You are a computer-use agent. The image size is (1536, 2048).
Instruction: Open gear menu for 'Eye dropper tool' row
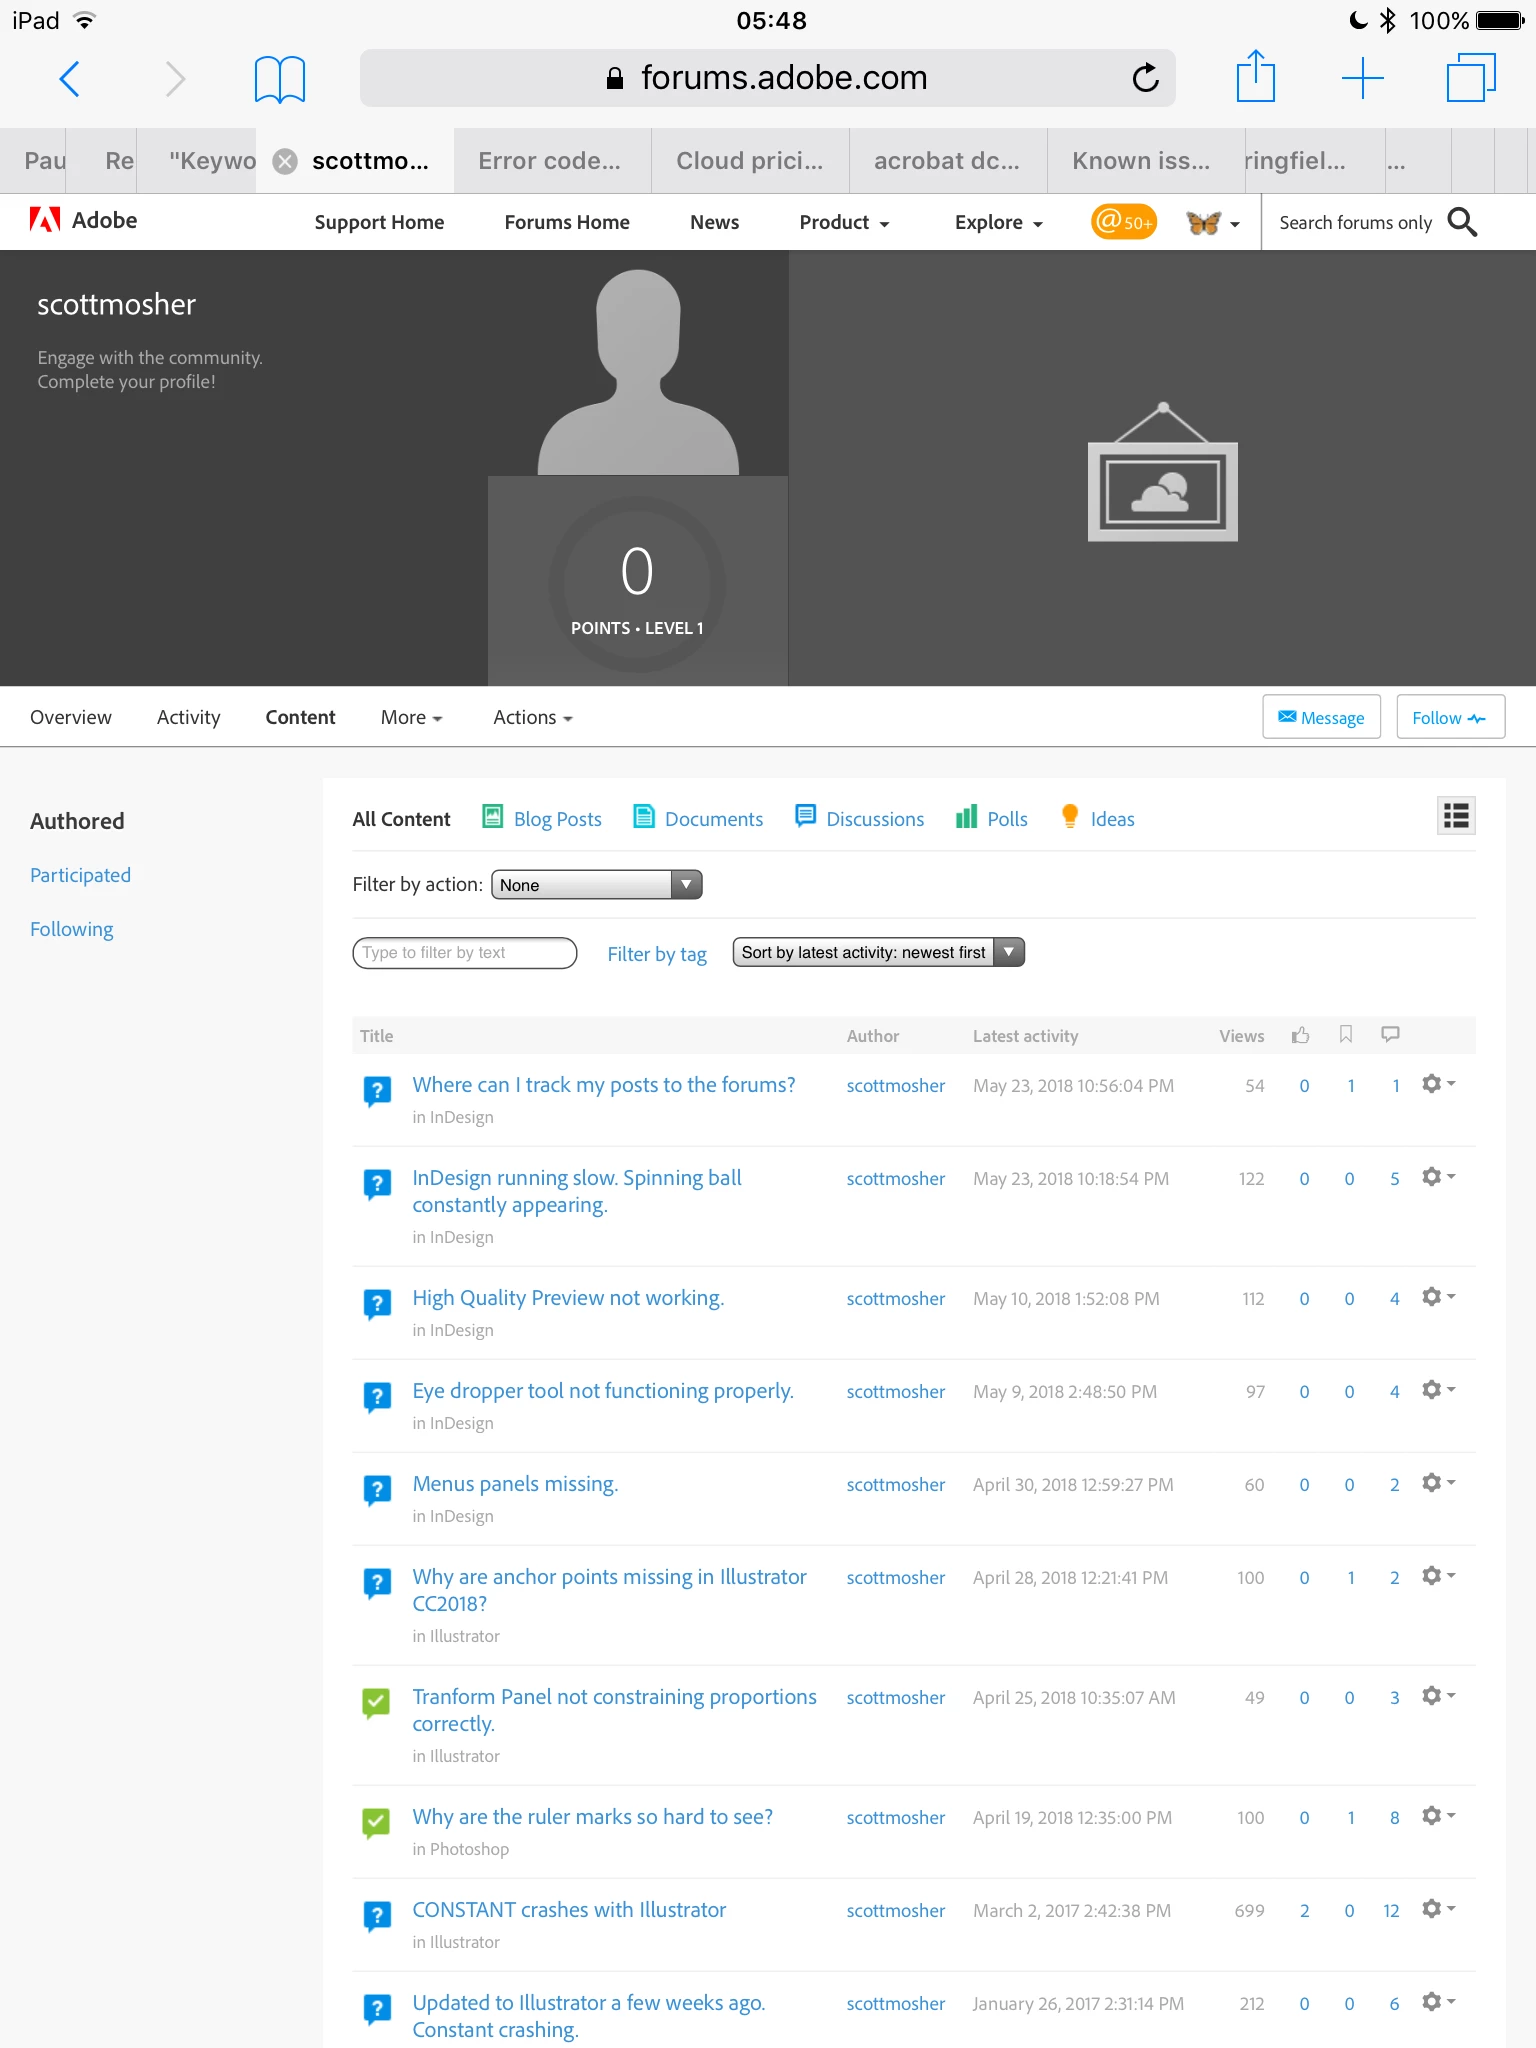point(1438,1390)
